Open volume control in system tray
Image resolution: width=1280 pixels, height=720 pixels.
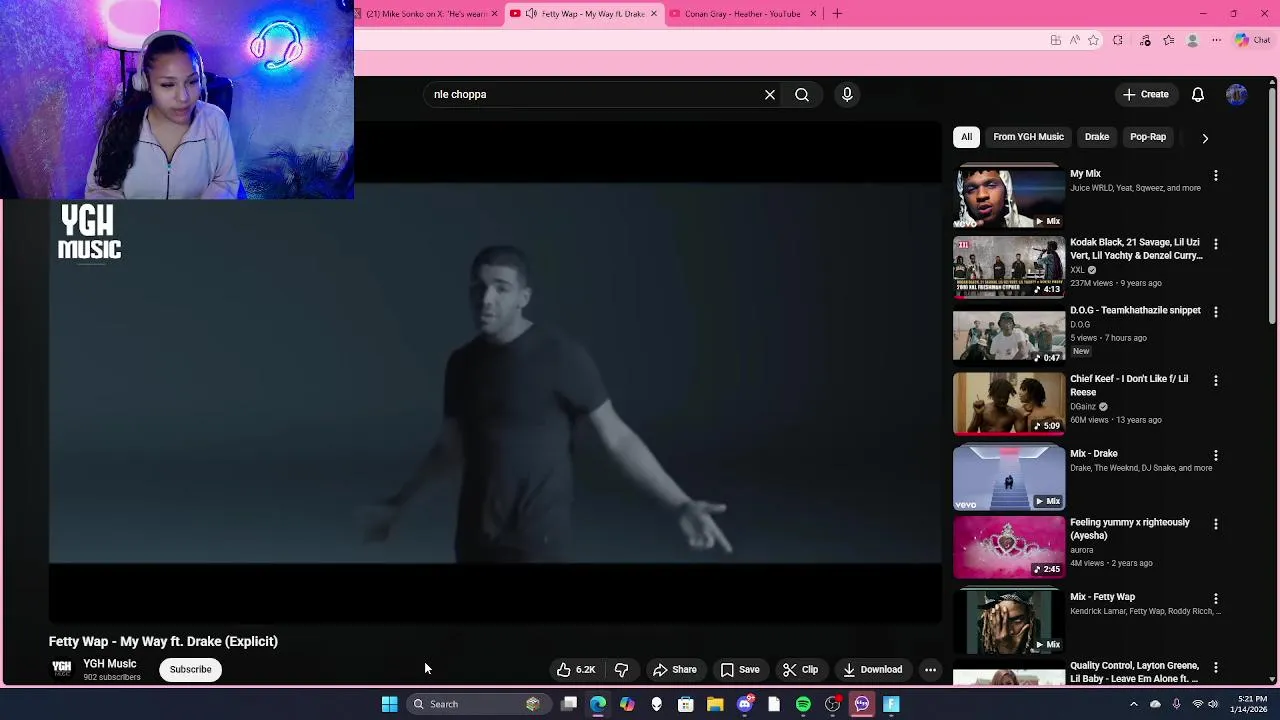pyautogui.click(x=1214, y=704)
